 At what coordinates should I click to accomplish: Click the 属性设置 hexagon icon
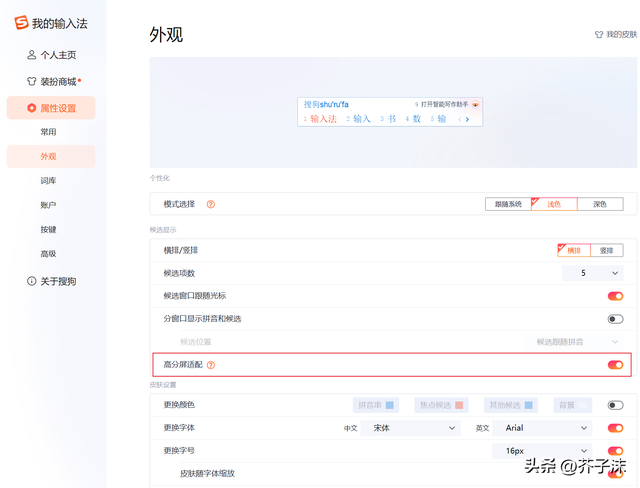tap(31, 108)
